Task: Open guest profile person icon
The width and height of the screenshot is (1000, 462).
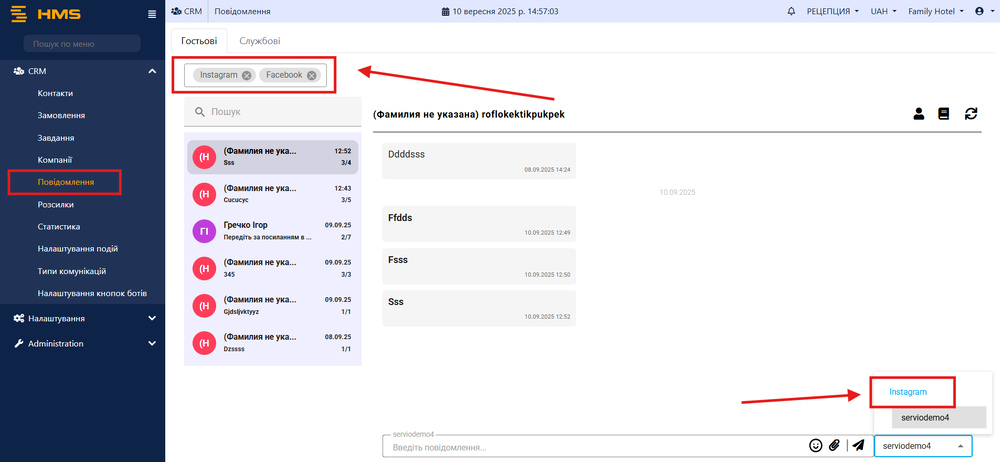Action: pyautogui.click(x=918, y=114)
